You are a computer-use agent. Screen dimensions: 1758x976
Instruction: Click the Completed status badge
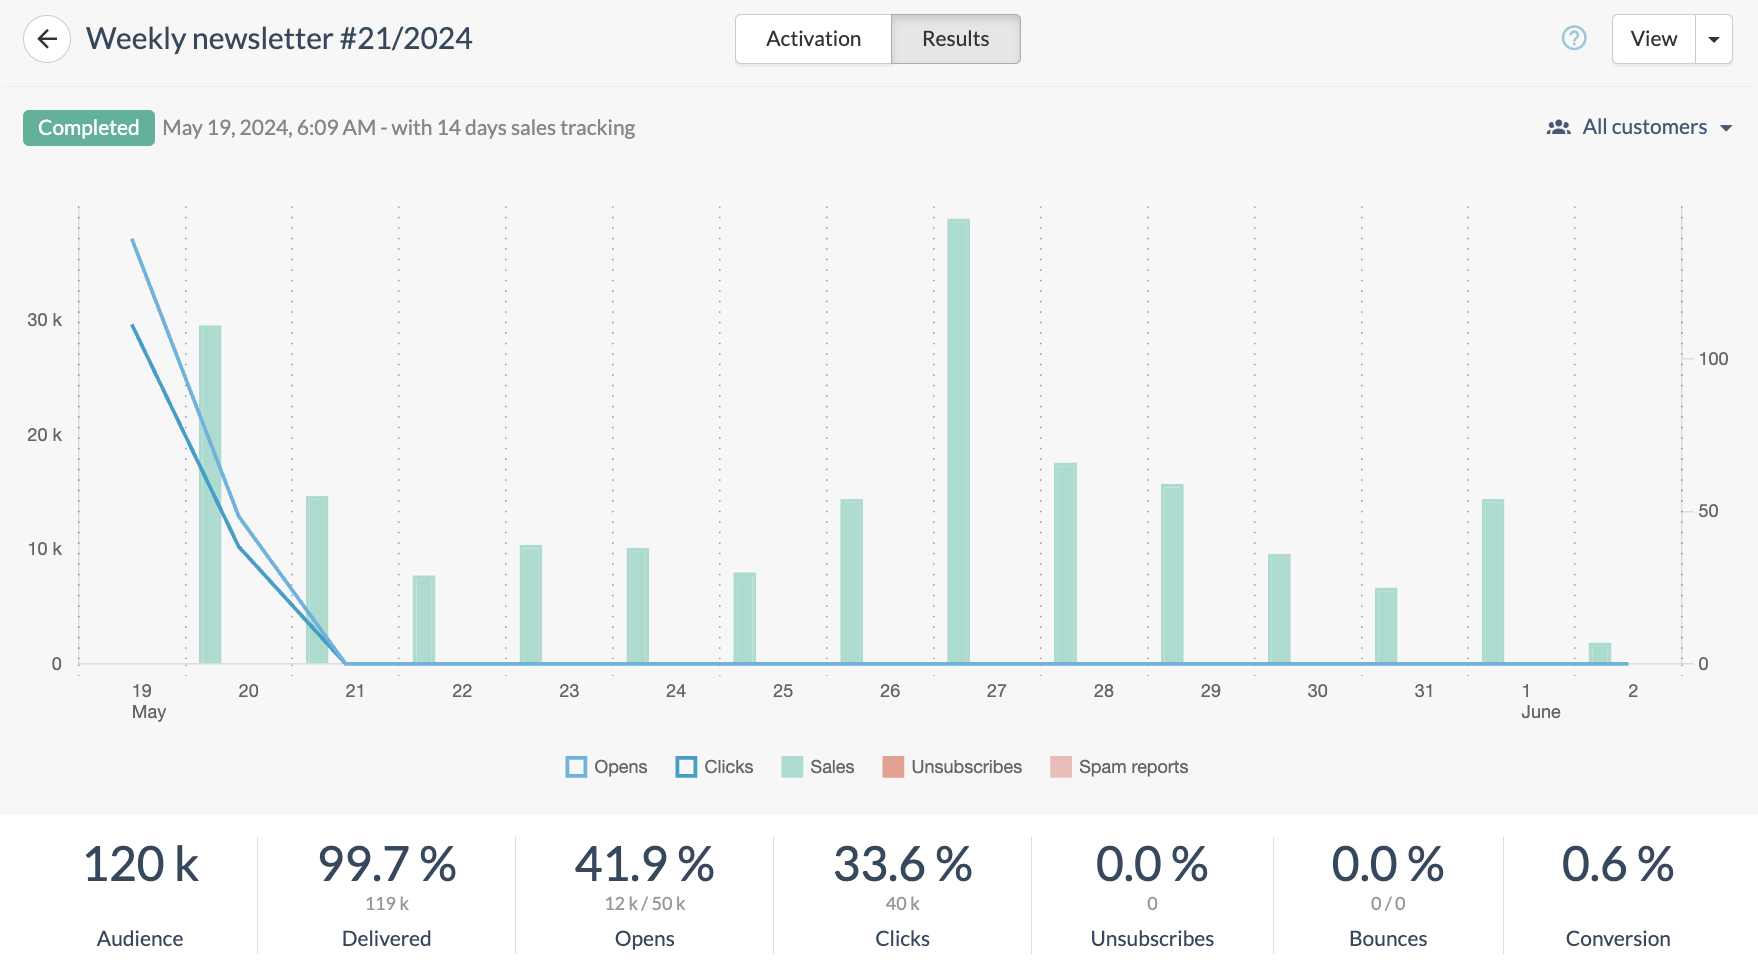[89, 128]
